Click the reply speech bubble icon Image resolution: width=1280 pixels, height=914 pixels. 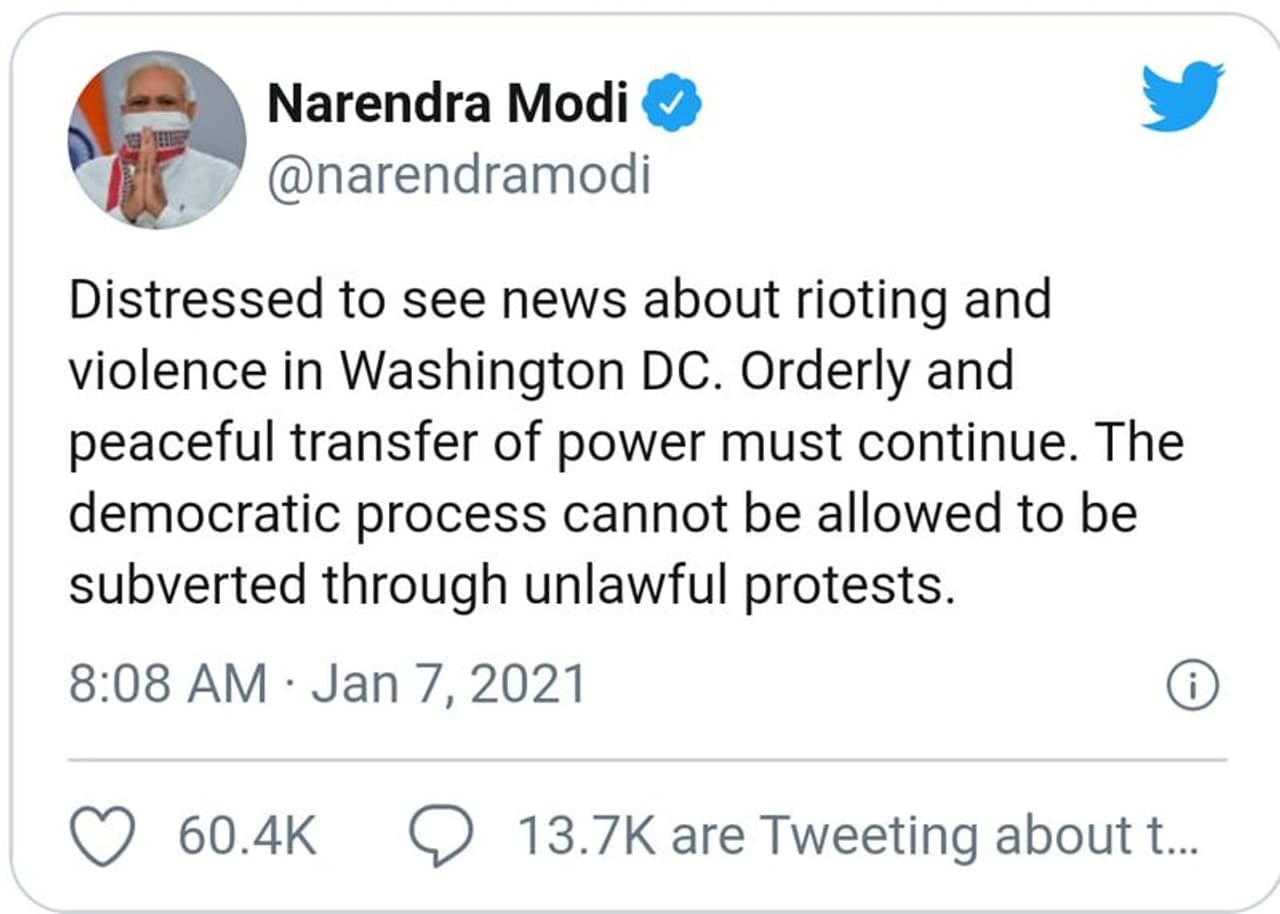pyautogui.click(x=445, y=836)
